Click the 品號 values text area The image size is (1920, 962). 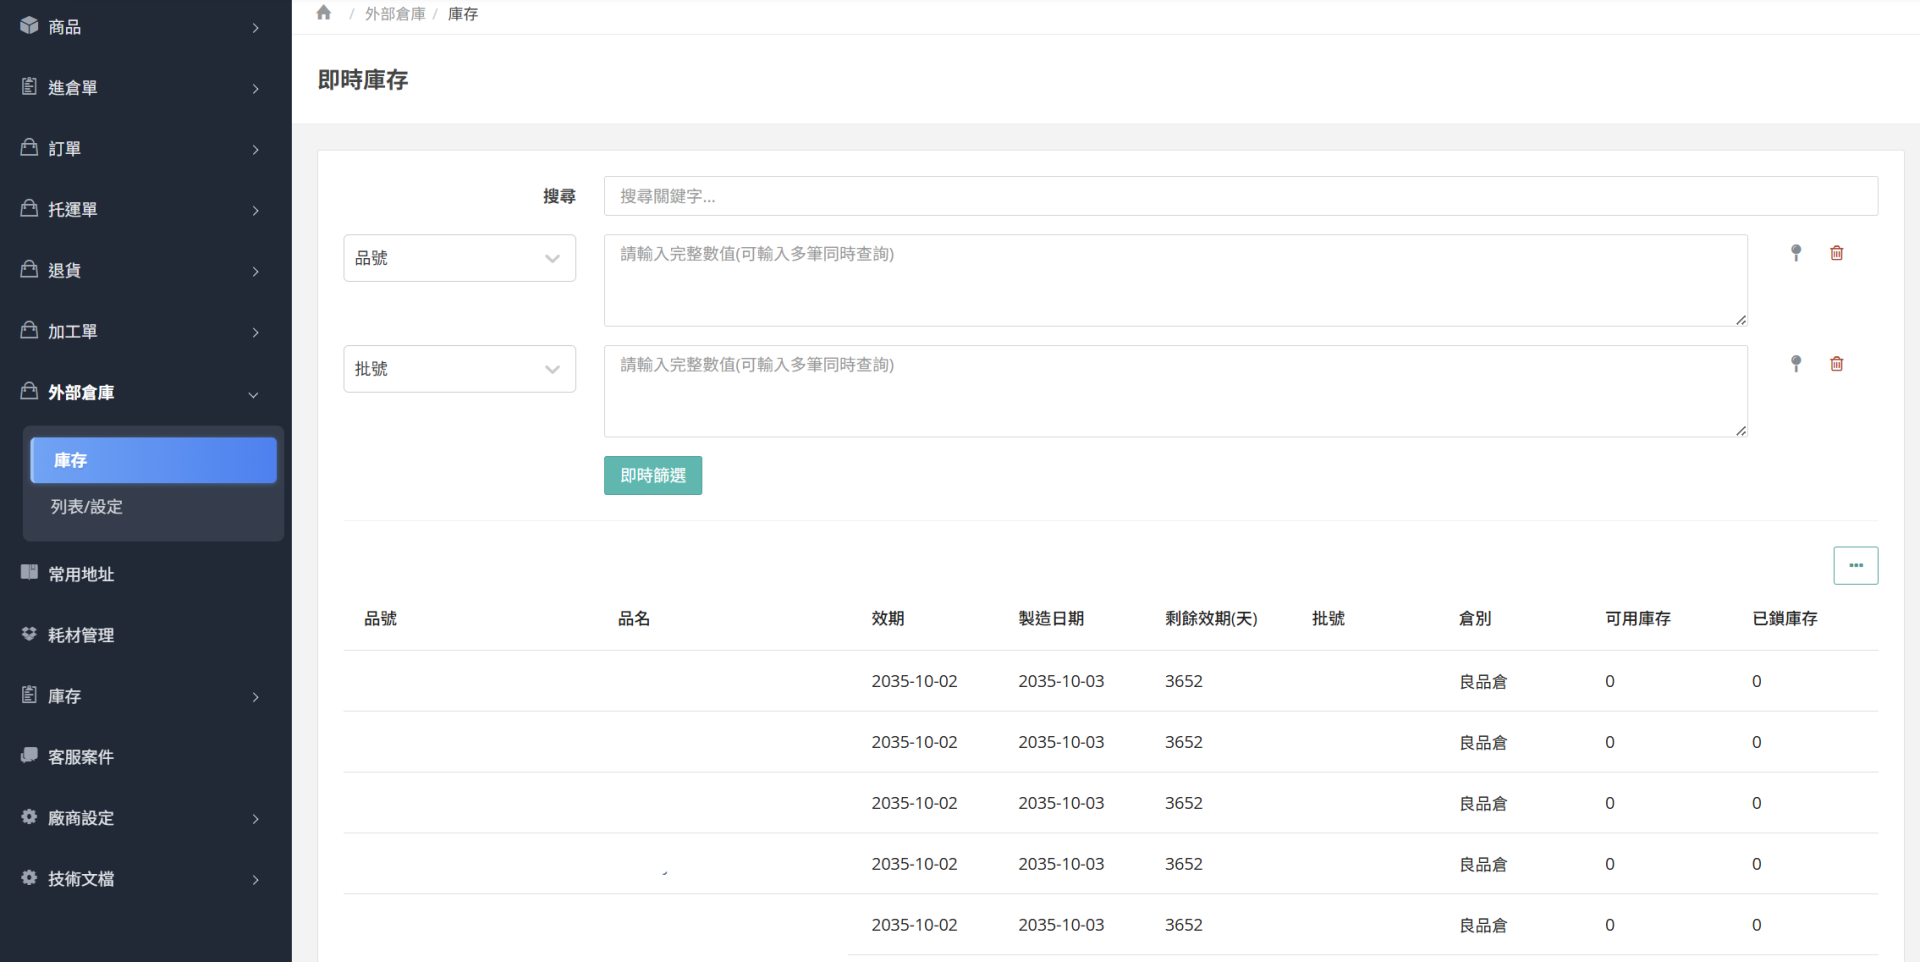tap(1175, 280)
